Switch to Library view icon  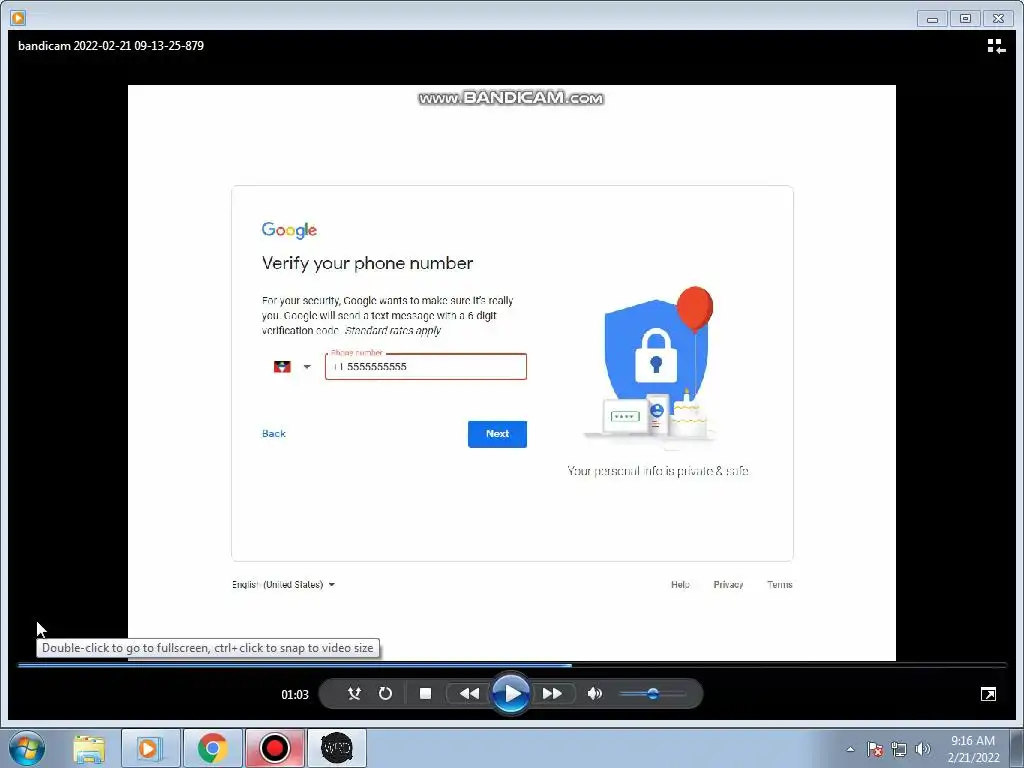996,46
